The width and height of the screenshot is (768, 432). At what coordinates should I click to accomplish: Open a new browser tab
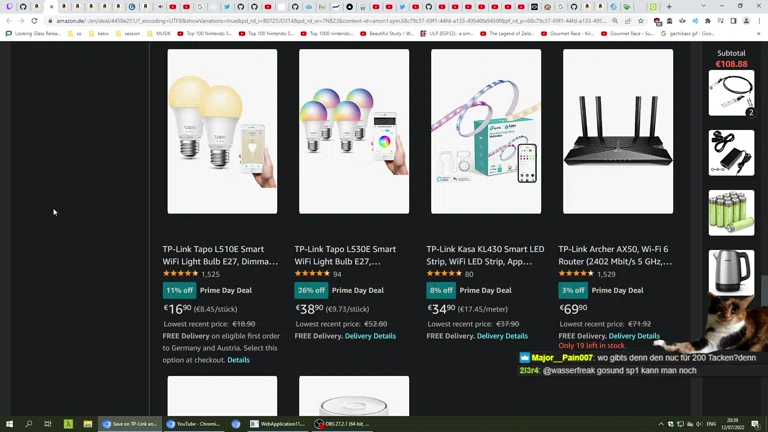click(x=669, y=7)
